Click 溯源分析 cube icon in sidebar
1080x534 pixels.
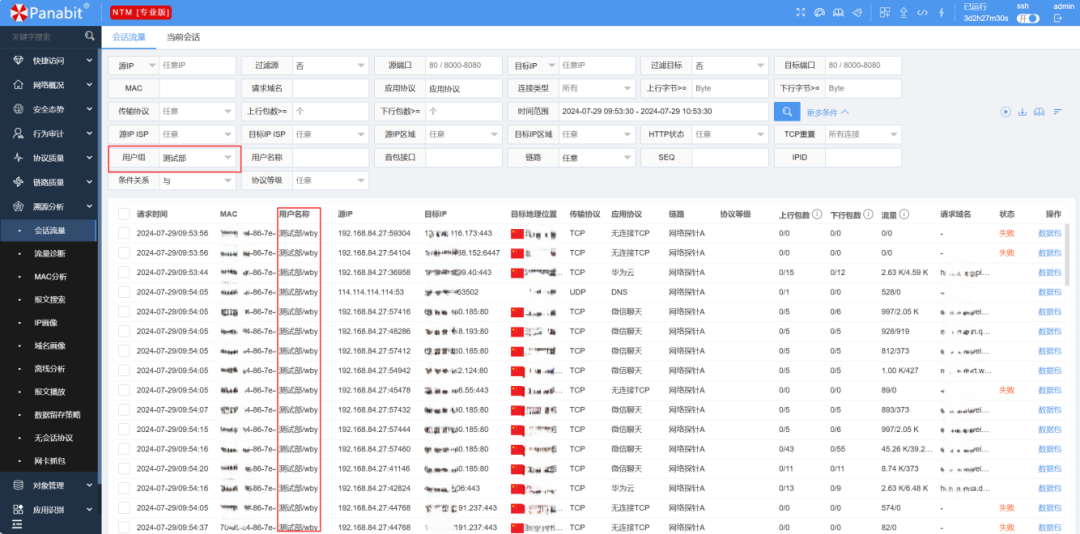click(x=19, y=206)
